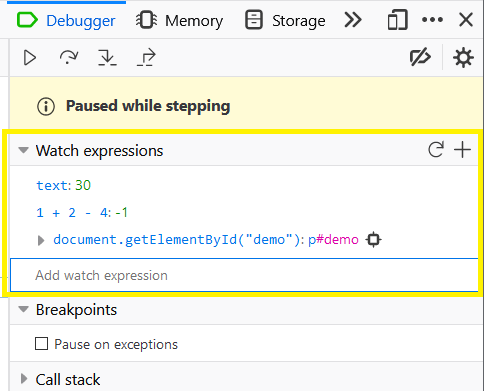Refresh watch expressions
Image resolution: width=484 pixels, height=391 pixels.
click(x=436, y=149)
